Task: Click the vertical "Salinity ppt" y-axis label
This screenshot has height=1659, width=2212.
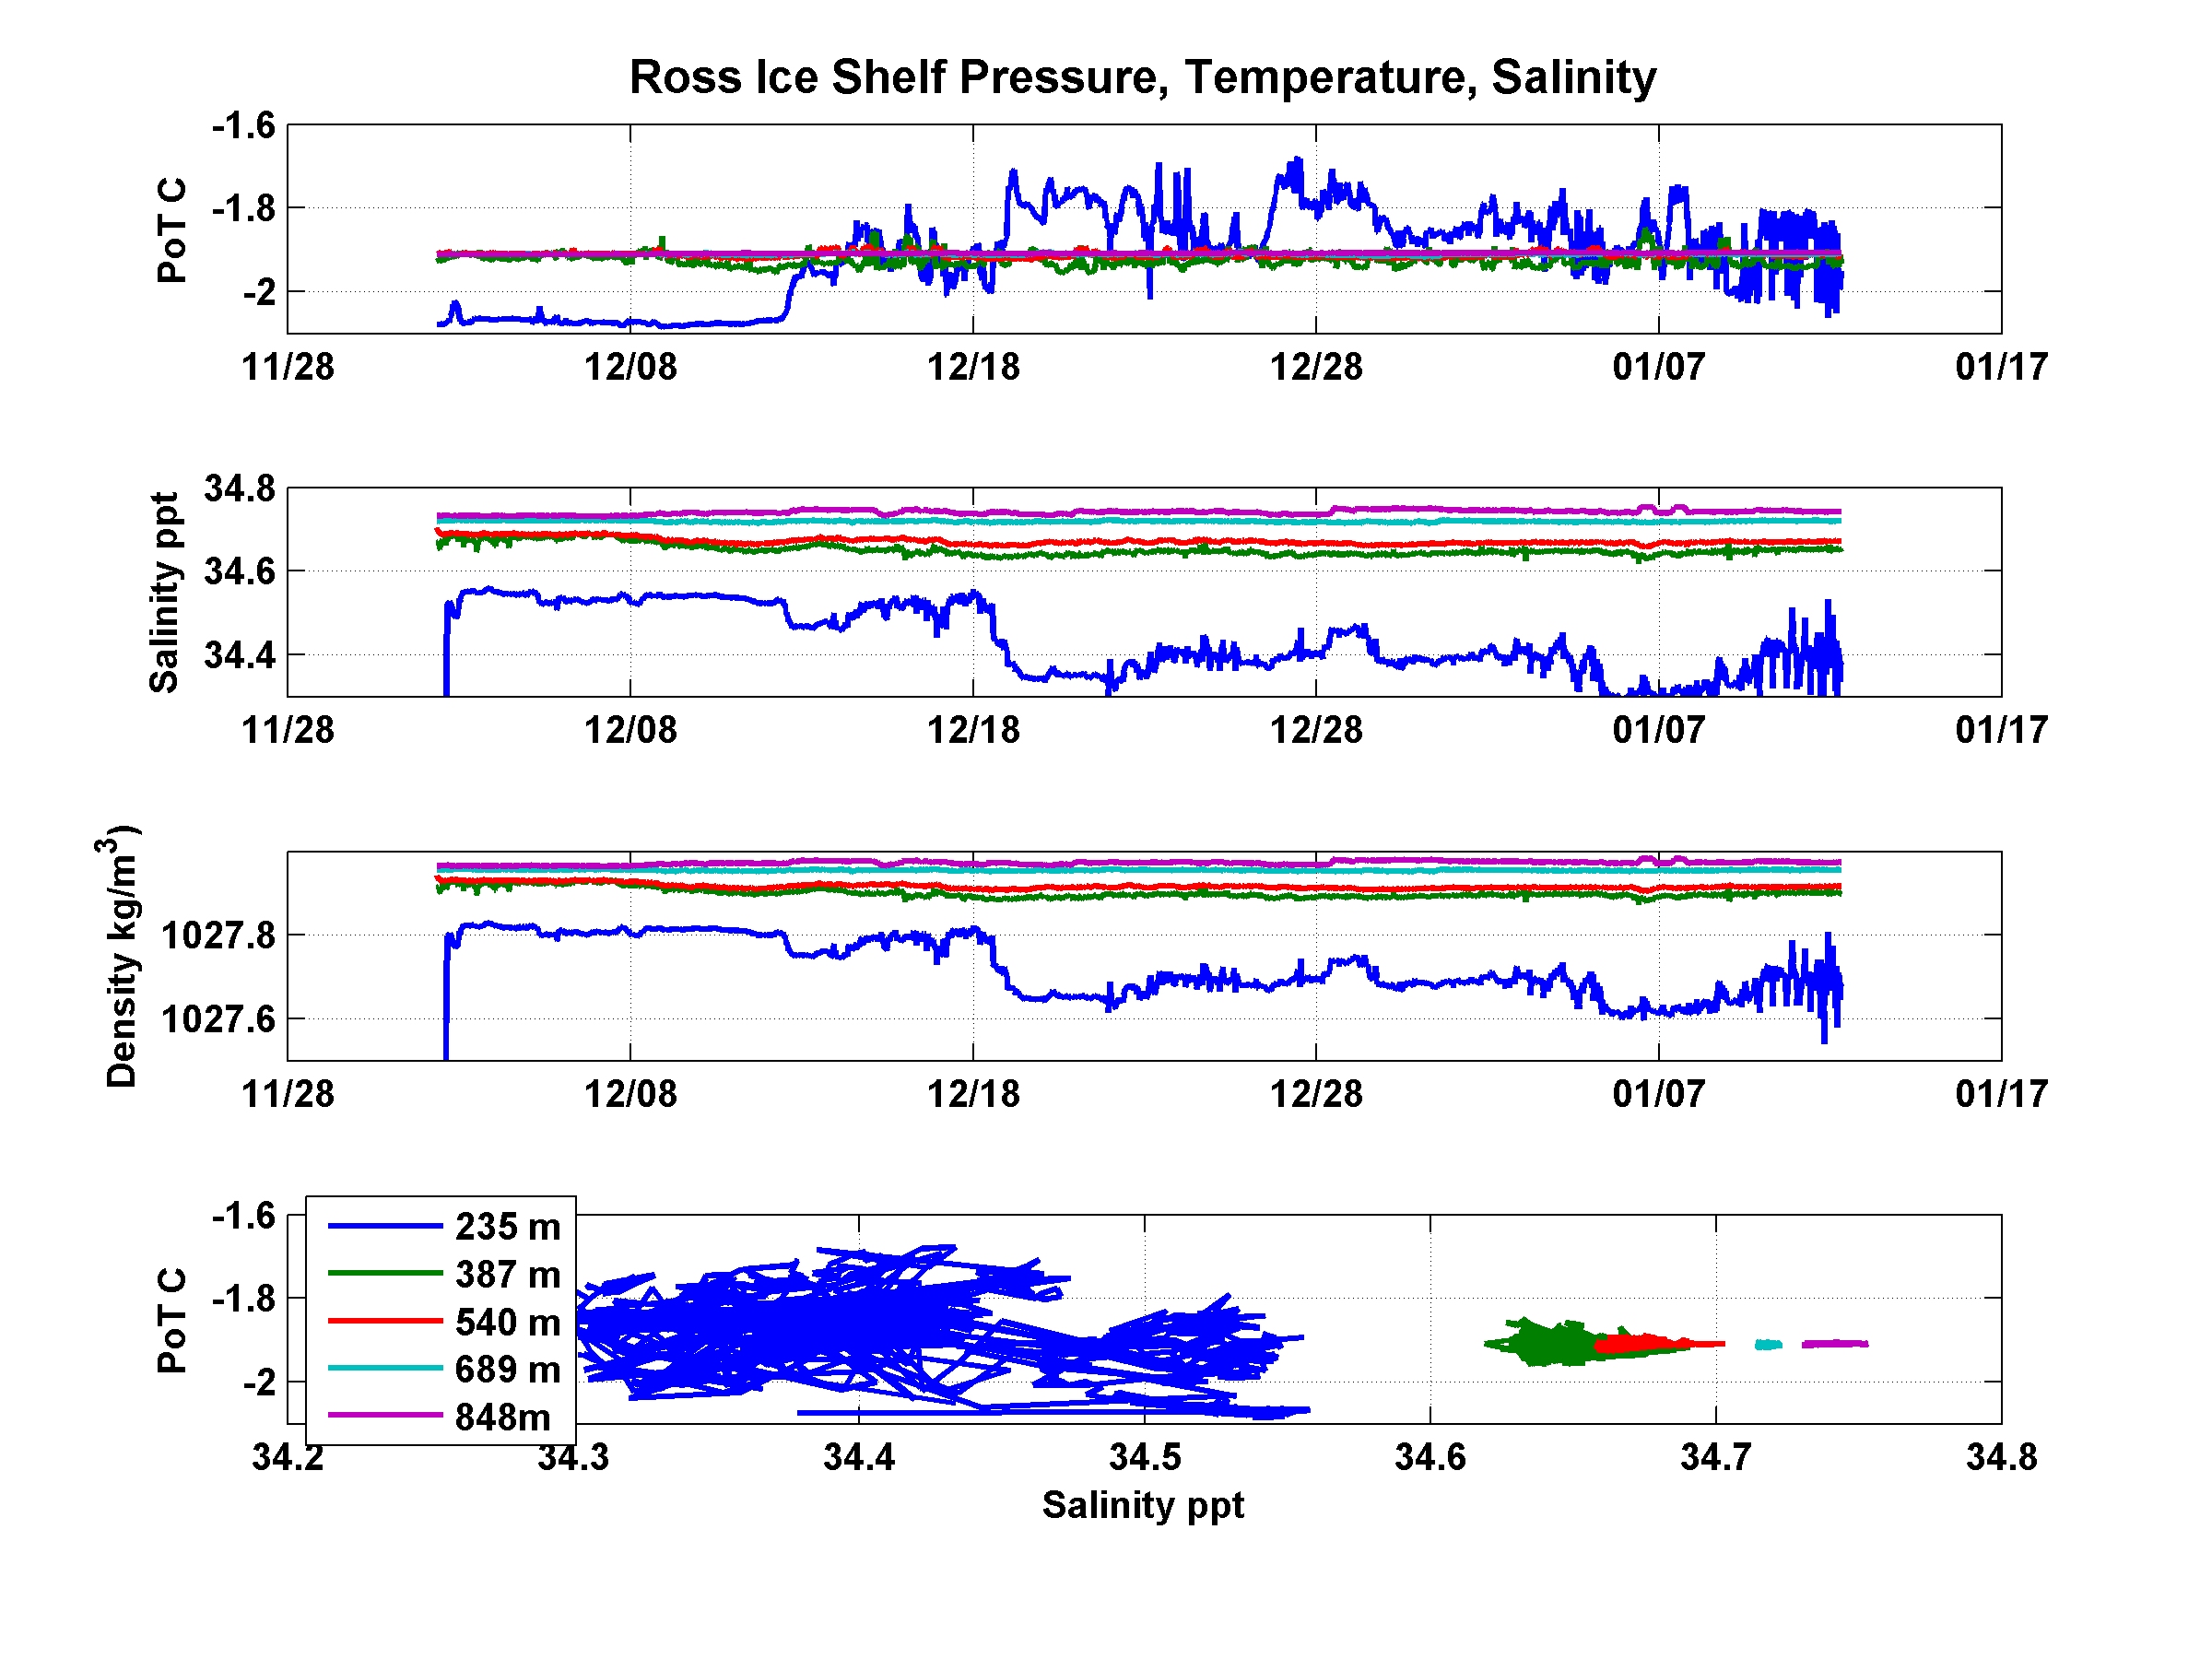Action: coord(165,592)
